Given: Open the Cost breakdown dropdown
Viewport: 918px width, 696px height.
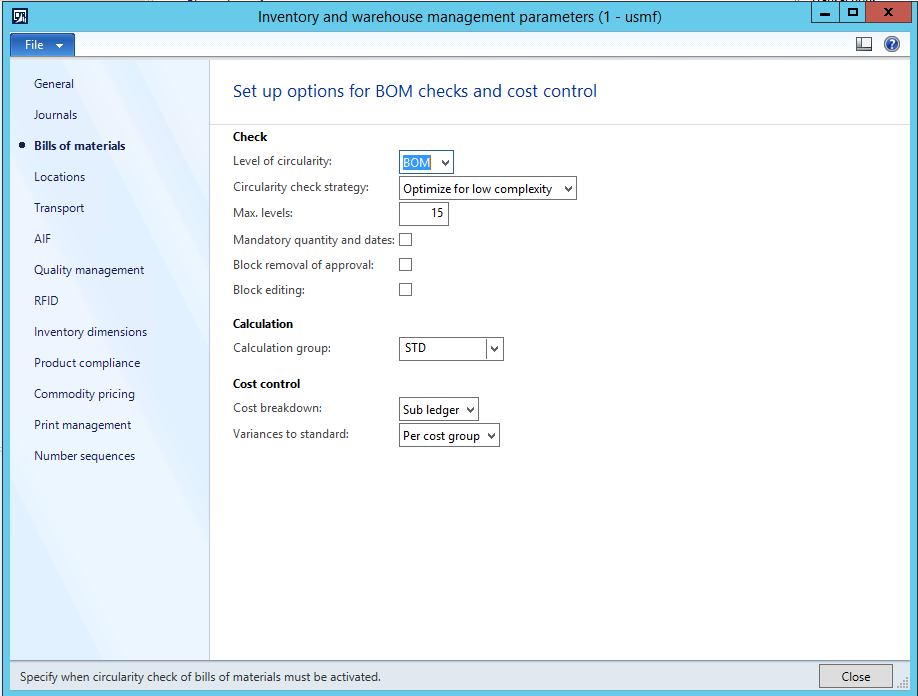Looking at the screenshot, I should [x=469, y=408].
